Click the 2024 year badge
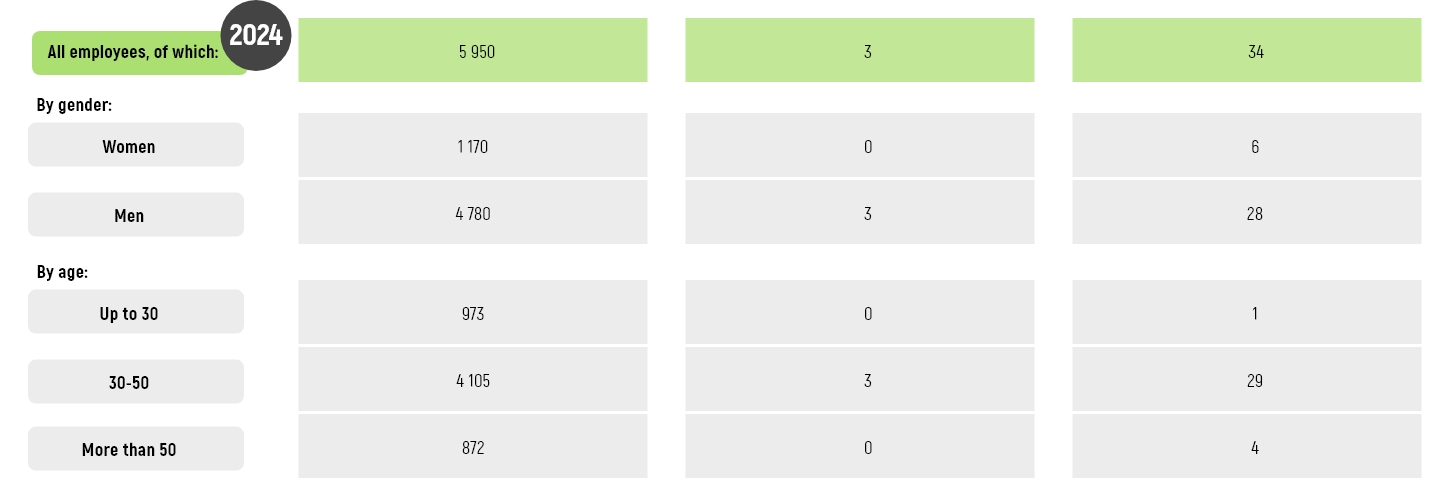This screenshot has width=1431, height=478. [x=255, y=37]
